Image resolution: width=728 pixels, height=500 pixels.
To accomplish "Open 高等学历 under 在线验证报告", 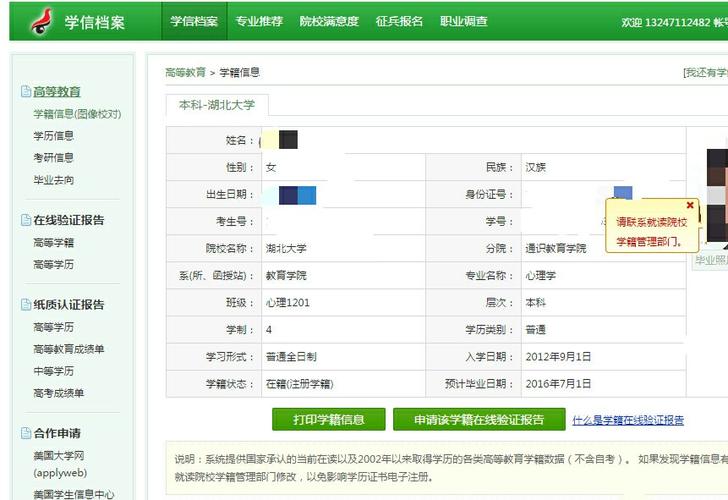I will [x=53, y=264].
